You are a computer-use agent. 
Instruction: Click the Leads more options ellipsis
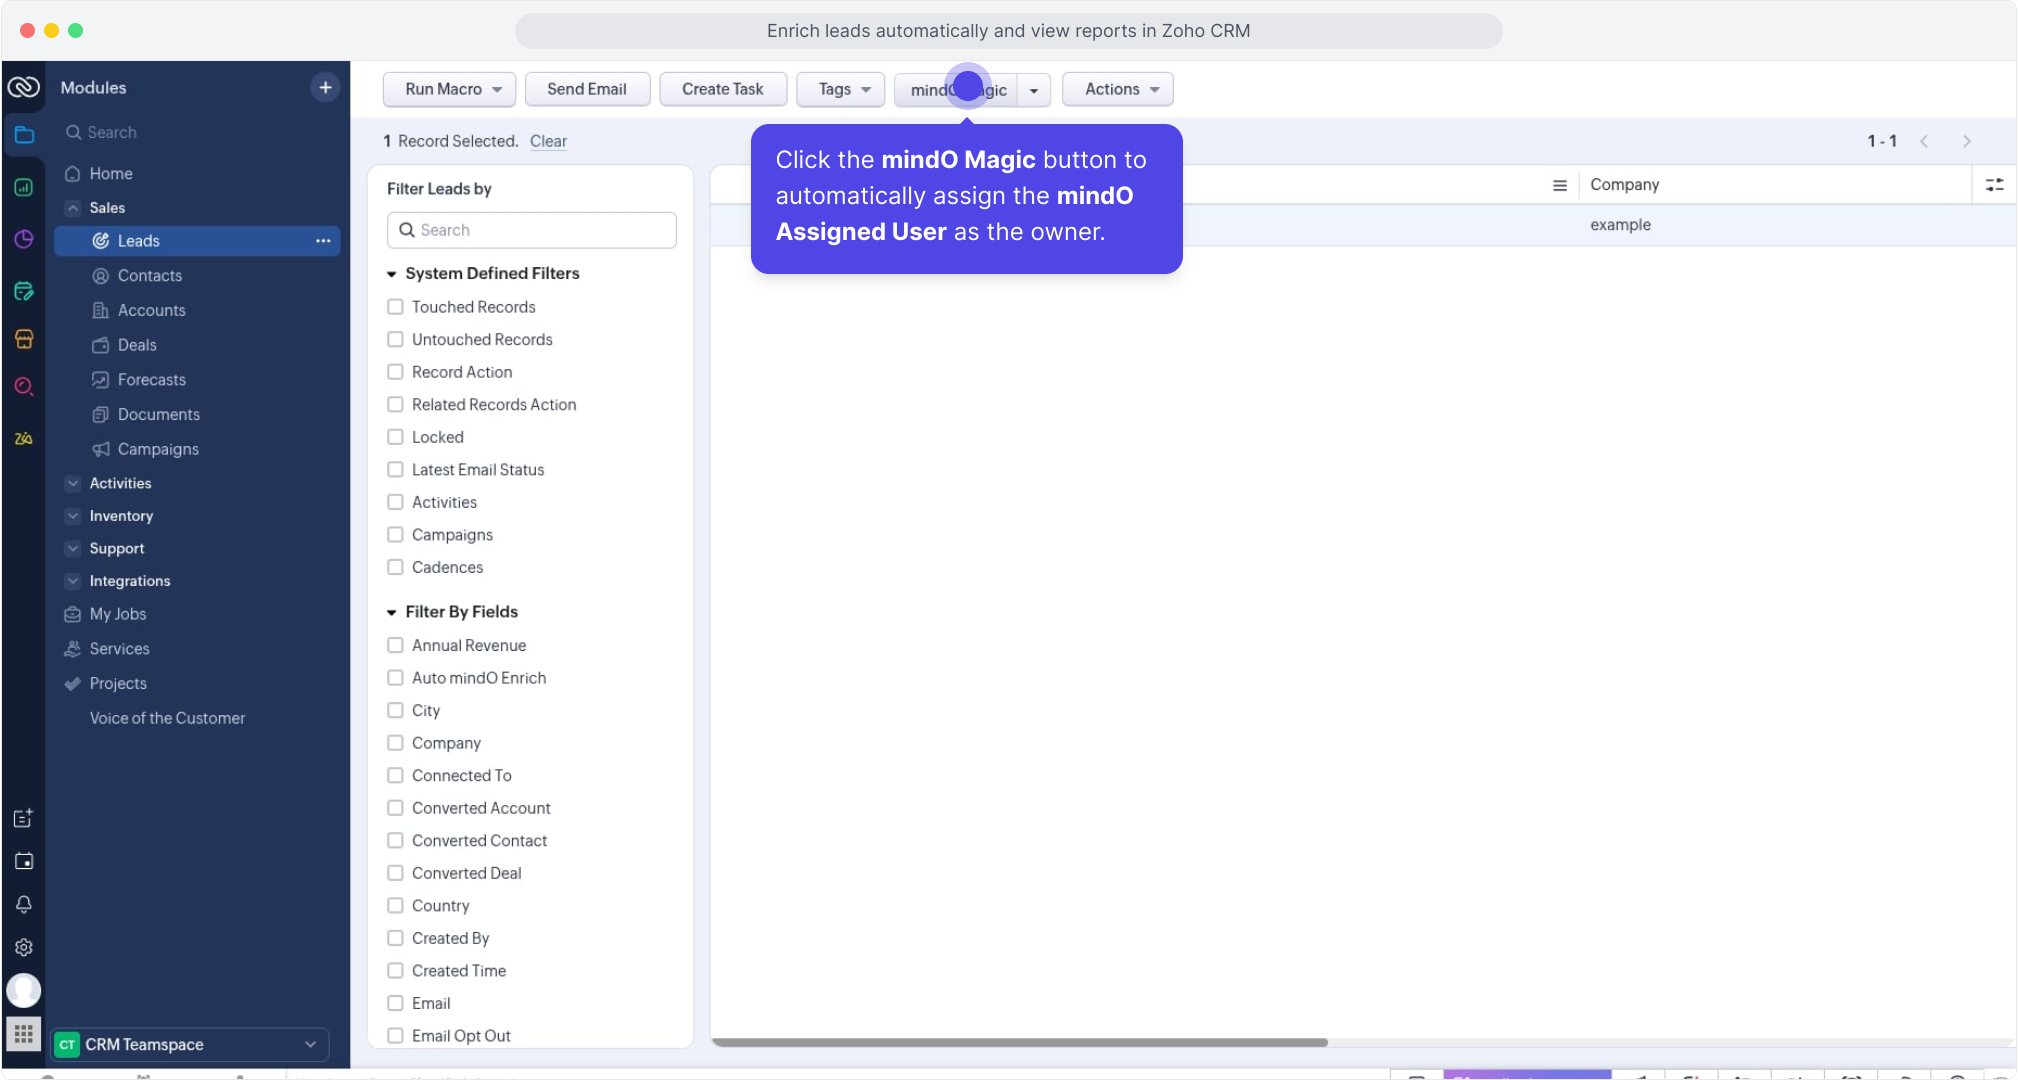click(323, 241)
